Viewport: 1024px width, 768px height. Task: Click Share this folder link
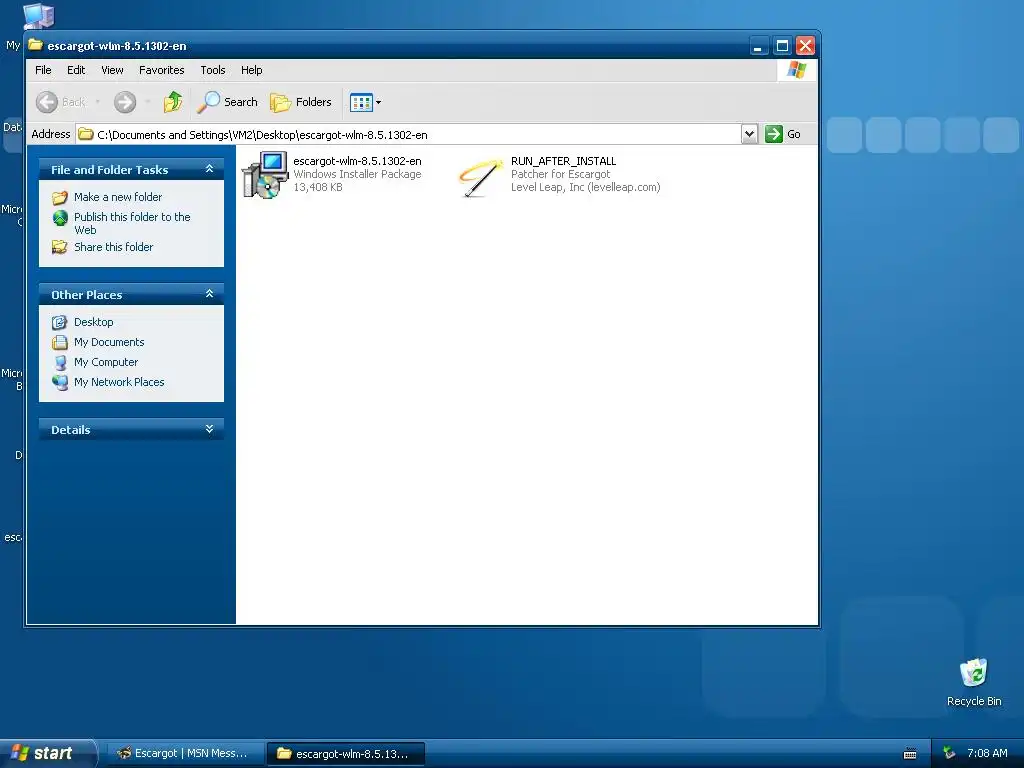coord(114,247)
